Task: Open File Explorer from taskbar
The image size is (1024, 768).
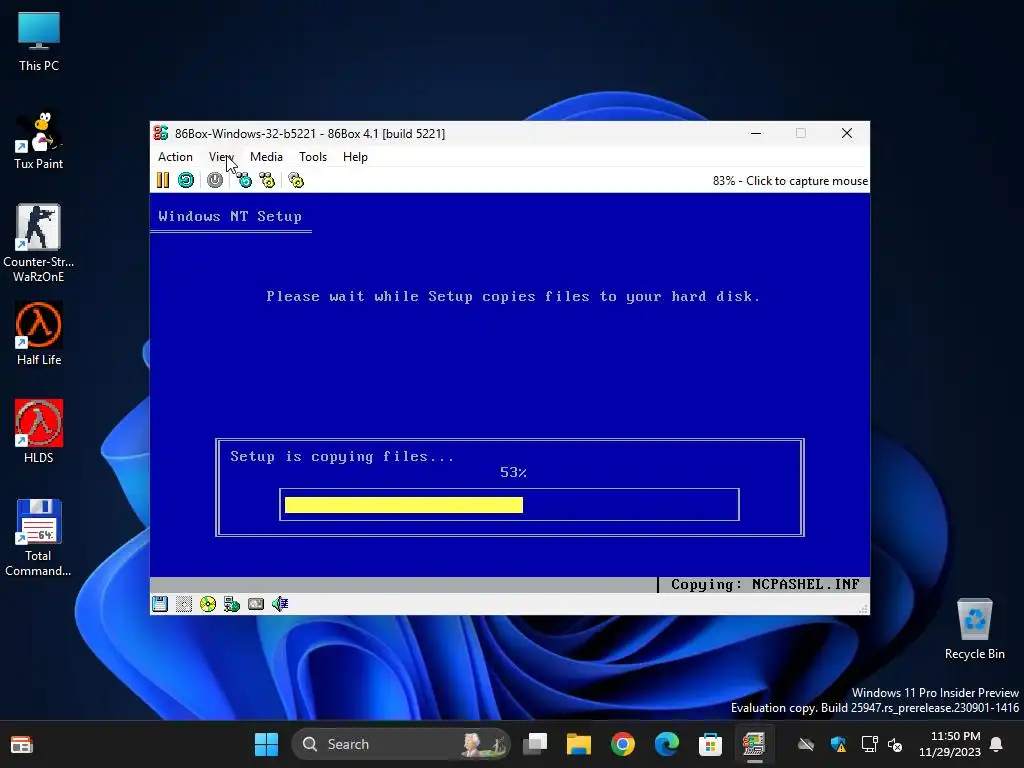Action: [579, 744]
